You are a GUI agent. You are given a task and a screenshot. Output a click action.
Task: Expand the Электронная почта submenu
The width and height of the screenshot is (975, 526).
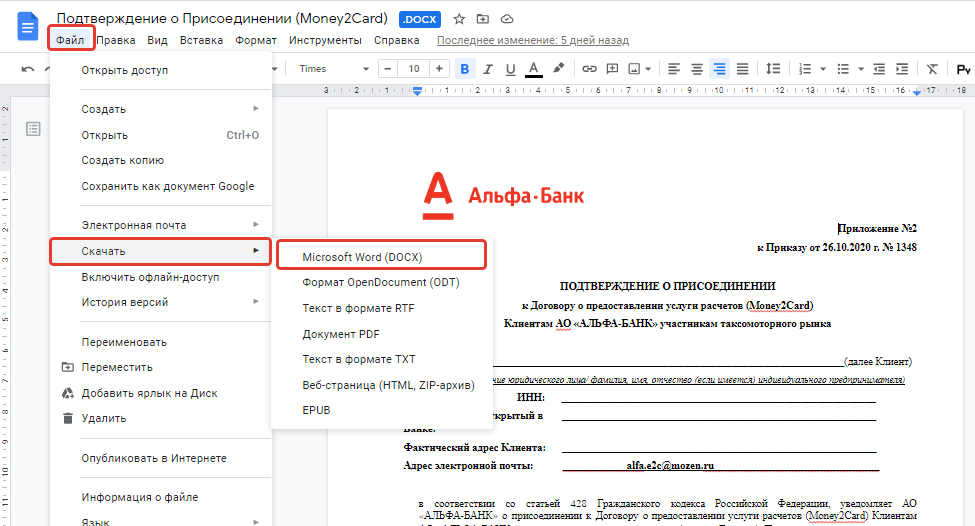pos(160,225)
